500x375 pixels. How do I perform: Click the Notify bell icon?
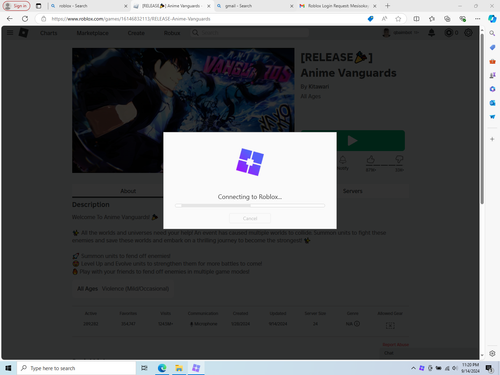[343, 160]
